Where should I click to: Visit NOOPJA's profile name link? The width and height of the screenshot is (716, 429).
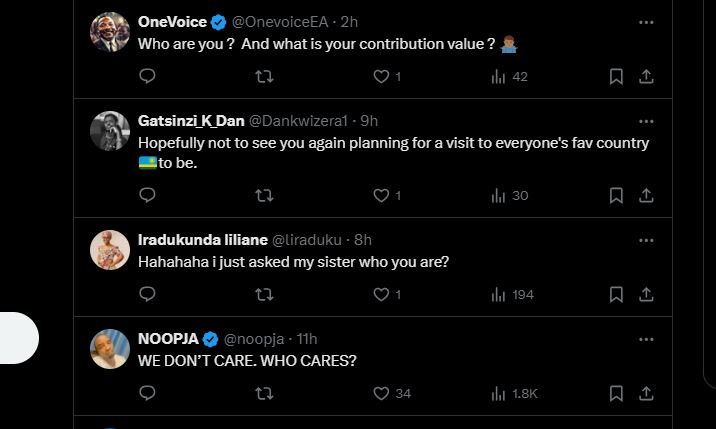click(x=168, y=339)
